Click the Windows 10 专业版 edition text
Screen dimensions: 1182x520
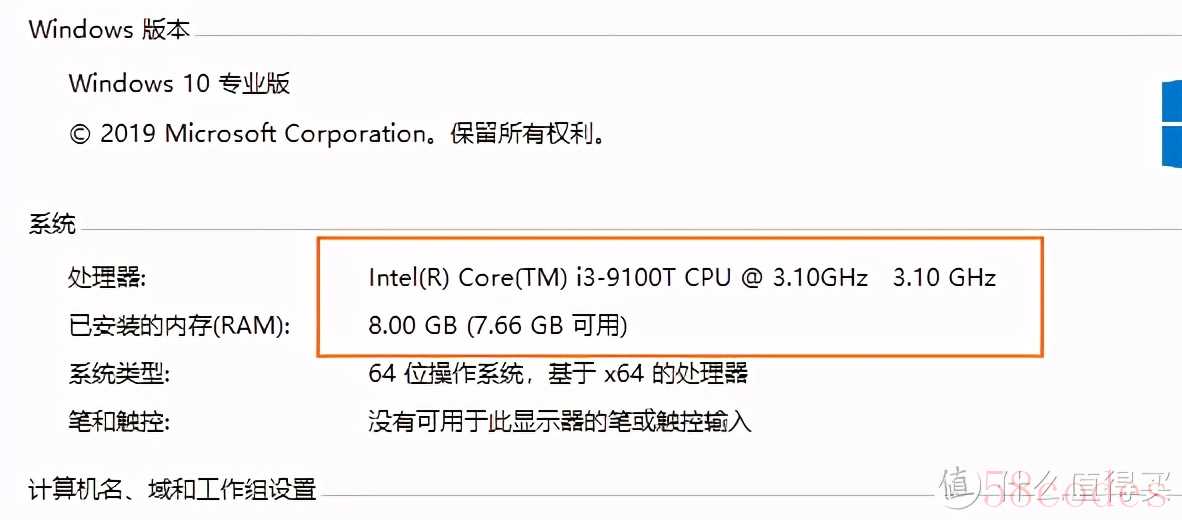(x=179, y=83)
